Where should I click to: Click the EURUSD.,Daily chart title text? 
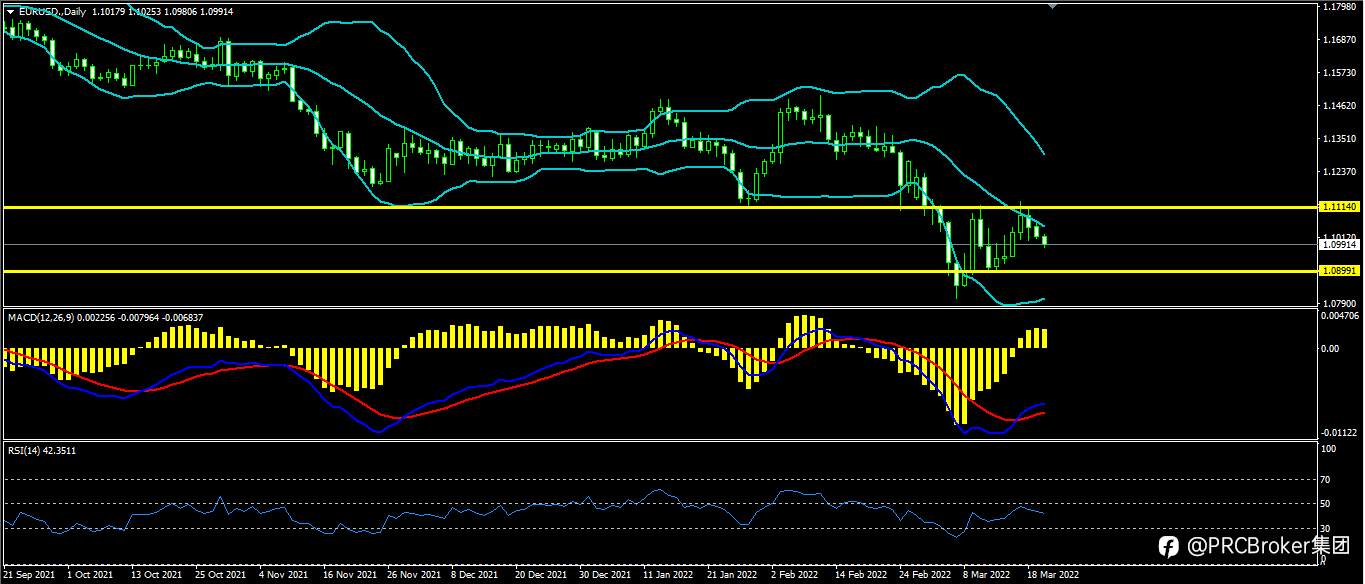click(52, 12)
